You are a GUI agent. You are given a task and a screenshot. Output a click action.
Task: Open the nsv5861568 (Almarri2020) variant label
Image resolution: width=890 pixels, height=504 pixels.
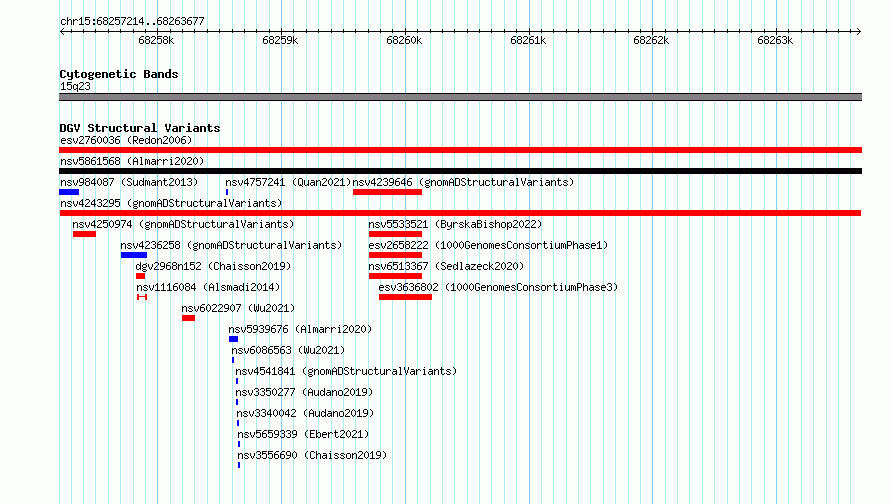(x=132, y=161)
